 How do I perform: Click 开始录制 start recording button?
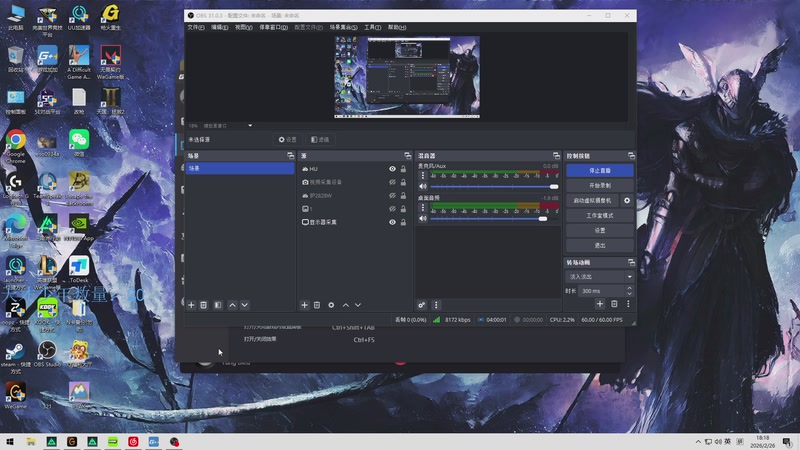click(600, 185)
